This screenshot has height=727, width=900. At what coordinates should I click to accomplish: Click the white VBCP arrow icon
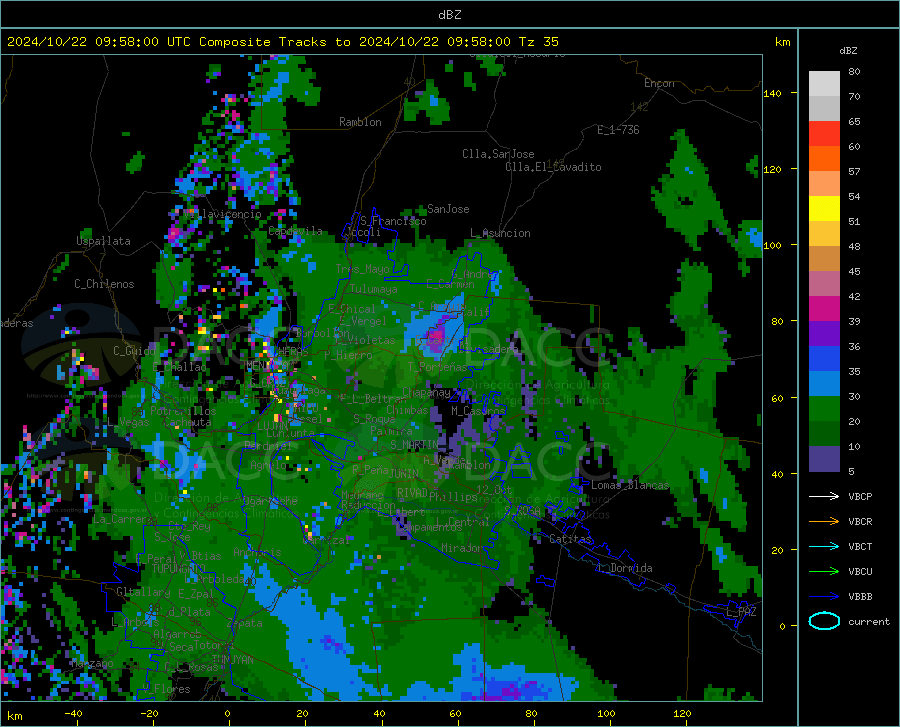coord(824,496)
